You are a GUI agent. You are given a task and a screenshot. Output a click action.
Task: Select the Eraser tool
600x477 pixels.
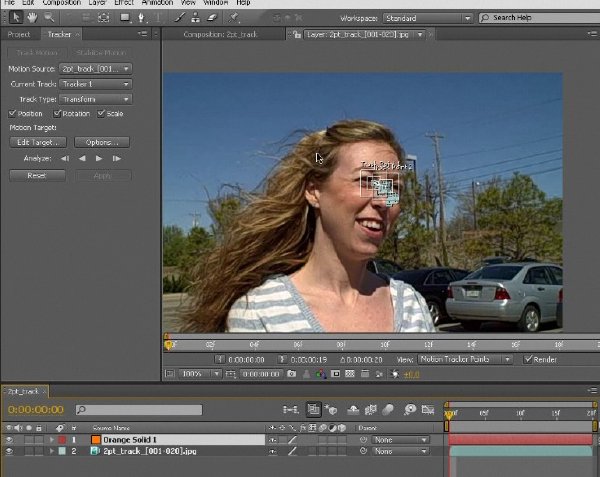click(212, 18)
